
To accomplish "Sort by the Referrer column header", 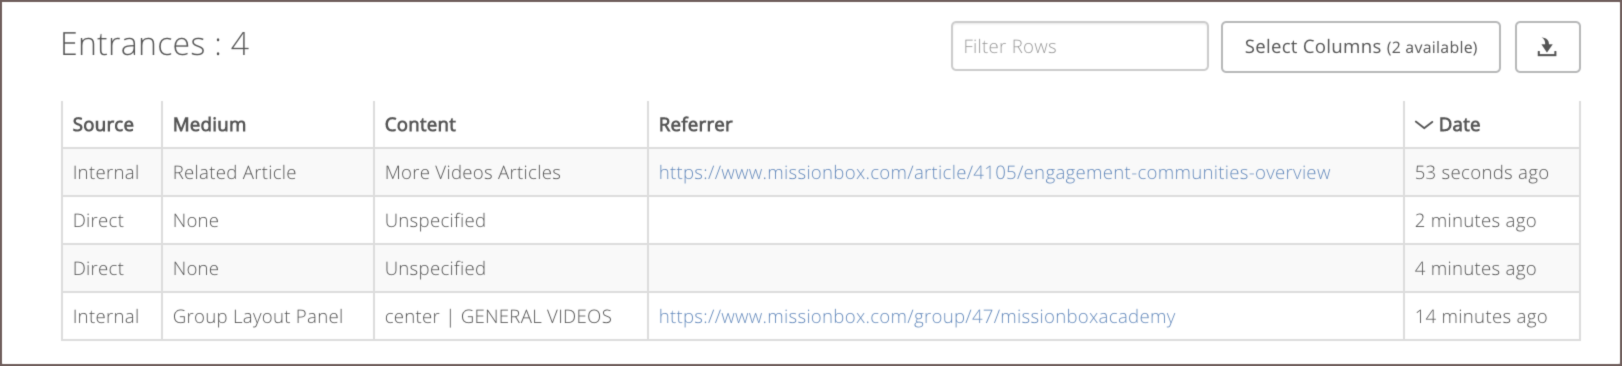I will 695,125.
